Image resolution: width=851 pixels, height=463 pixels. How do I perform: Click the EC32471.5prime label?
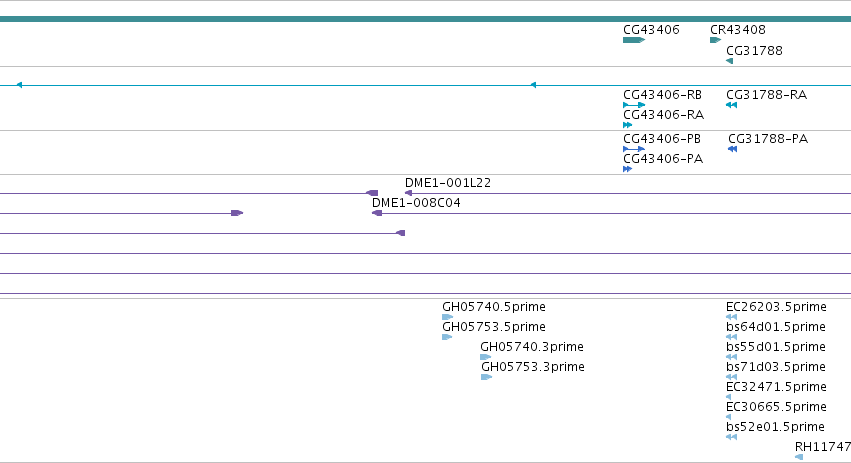click(x=776, y=388)
